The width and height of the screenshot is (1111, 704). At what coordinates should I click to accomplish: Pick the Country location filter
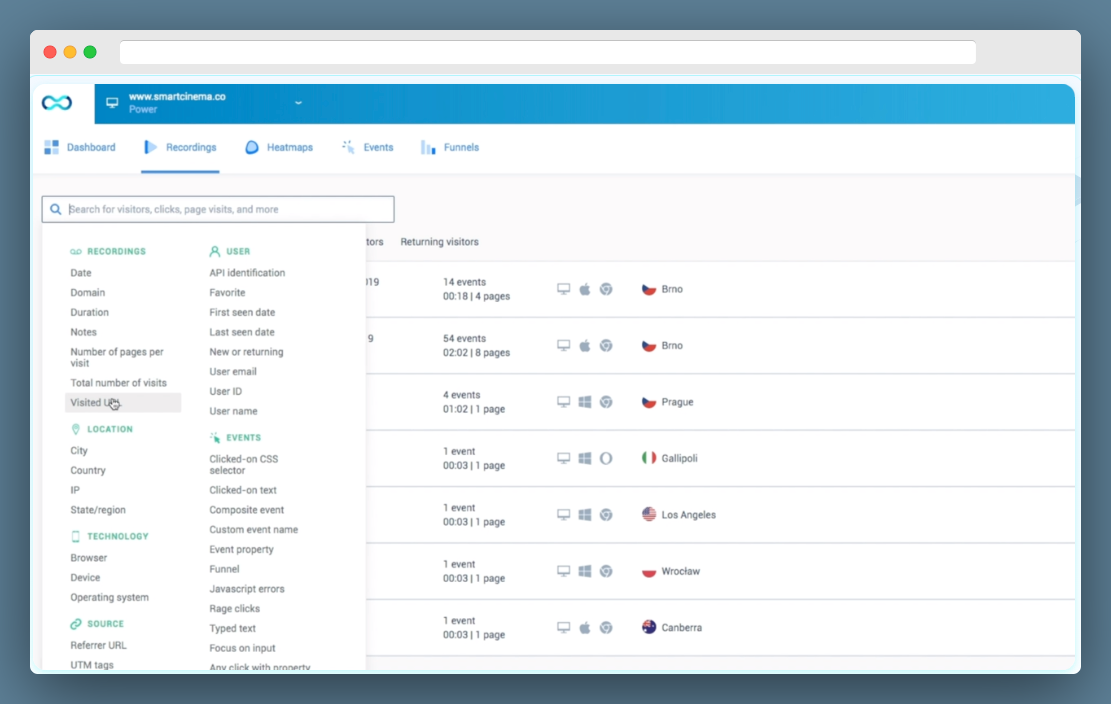[88, 470]
